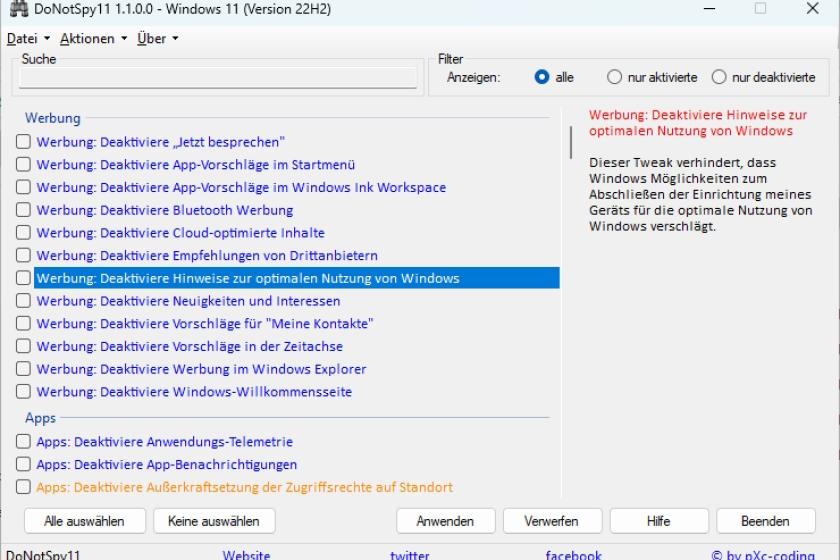The image size is (840, 560).
Task: Select row 'Werbung: Deaktiviere Cloud-optimierte Inhalte'
Action: pyautogui.click(x=181, y=233)
